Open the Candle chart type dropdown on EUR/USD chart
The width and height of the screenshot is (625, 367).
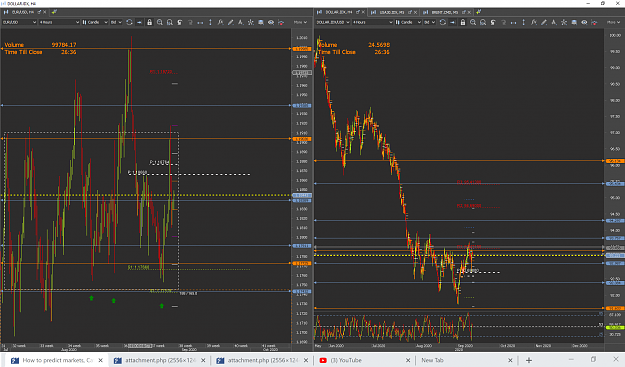(x=95, y=22)
